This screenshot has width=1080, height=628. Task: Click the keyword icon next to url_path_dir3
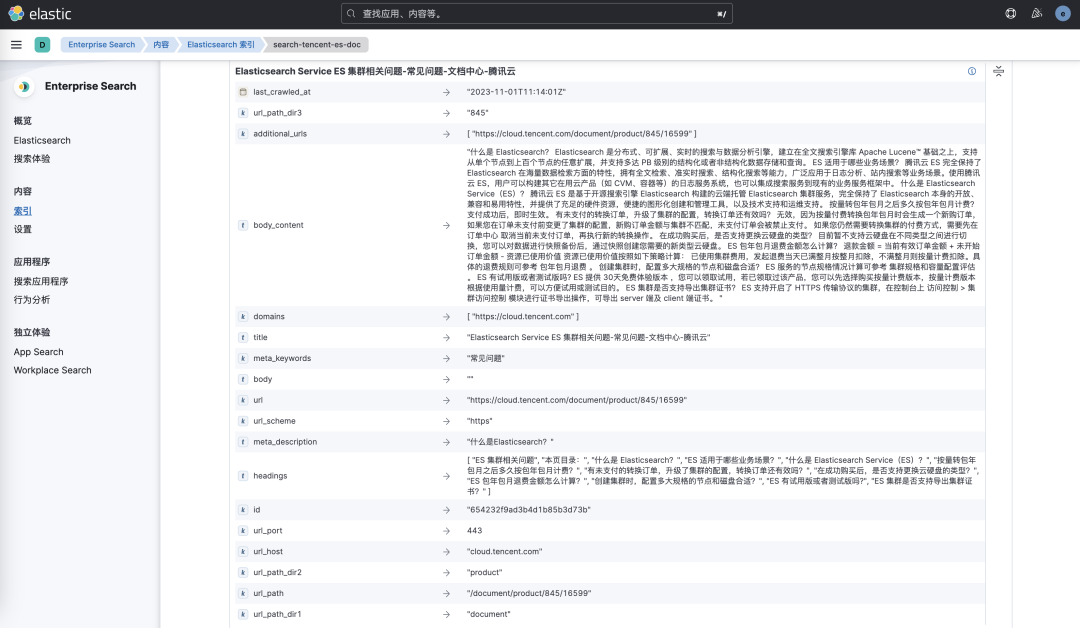(243, 113)
